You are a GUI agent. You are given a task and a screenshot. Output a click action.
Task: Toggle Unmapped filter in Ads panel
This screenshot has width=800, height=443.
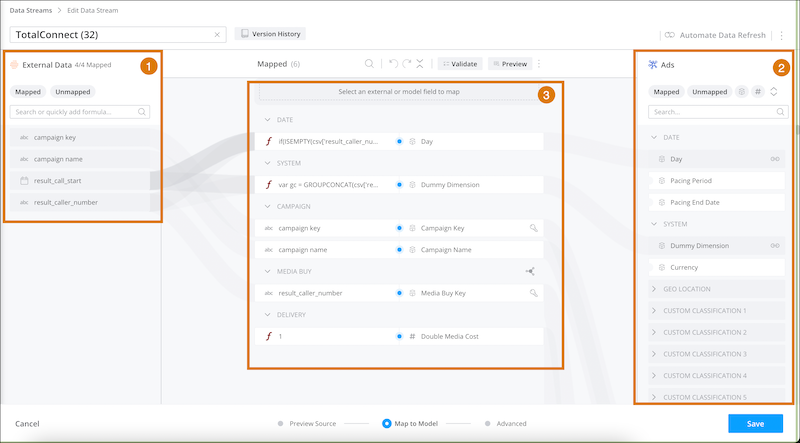pos(709,92)
